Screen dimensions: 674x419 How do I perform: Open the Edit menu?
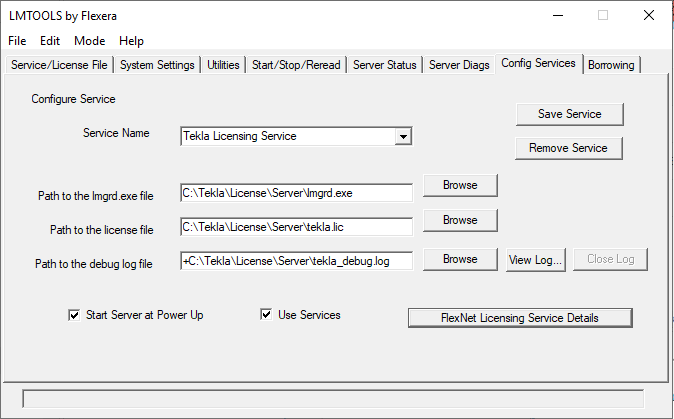pyautogui.click(x=50, y=41)
